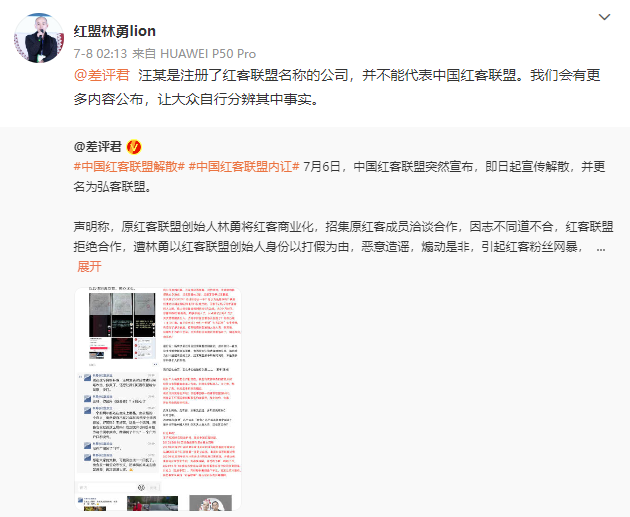Click the trailing ellipsis before 展开
The width and height of the screenshot is (630, 517).
click(x=601, y=248)
